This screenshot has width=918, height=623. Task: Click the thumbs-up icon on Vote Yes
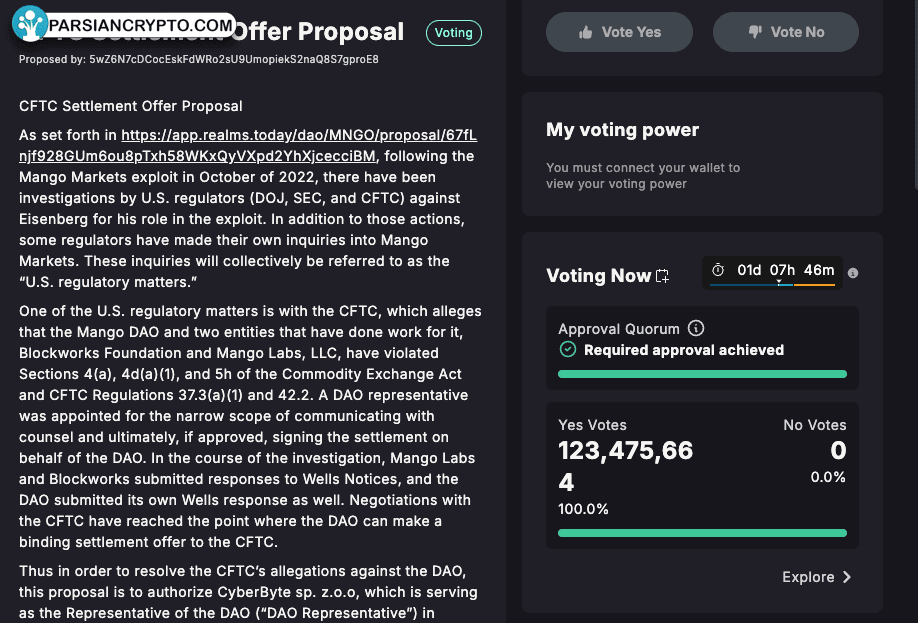point(586,32)
